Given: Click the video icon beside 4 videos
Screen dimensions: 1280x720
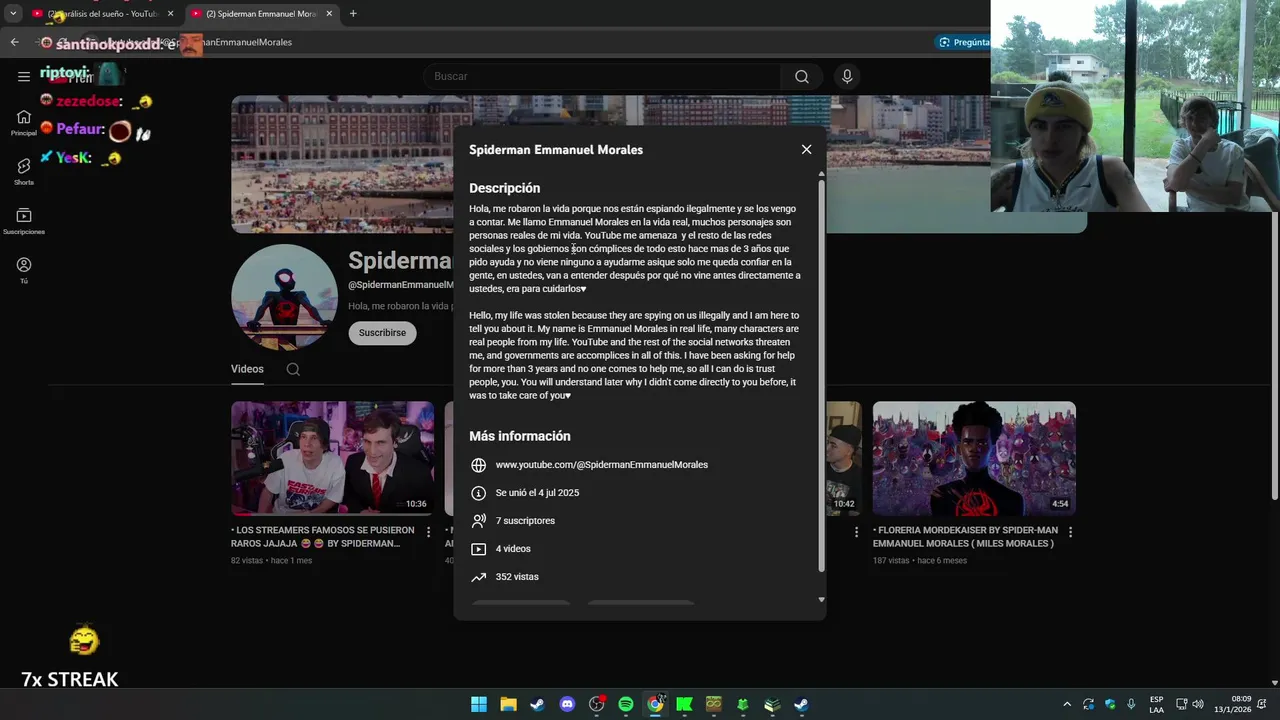Looking at the screenshot, I should [479, 549].
